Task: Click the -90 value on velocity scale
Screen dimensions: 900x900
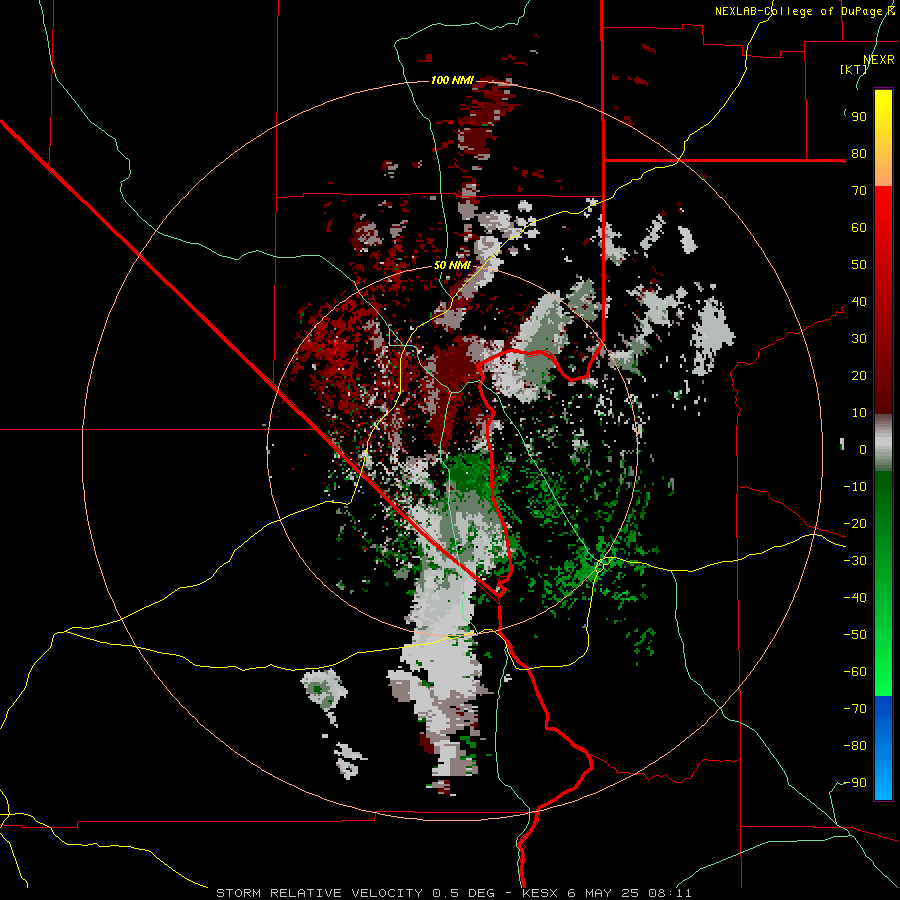Action: coord(855,783)
